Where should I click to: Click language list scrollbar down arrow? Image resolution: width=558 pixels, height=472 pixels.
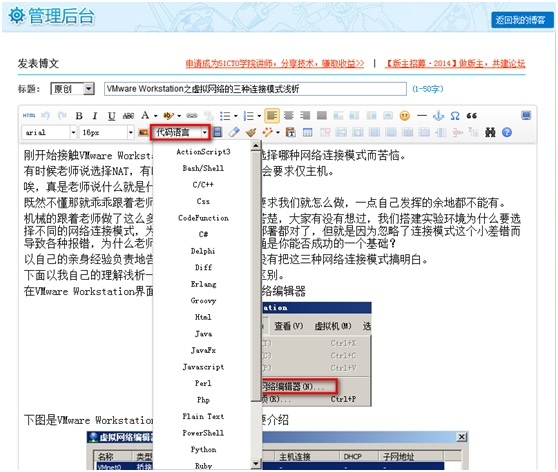[x=256, y=464]
